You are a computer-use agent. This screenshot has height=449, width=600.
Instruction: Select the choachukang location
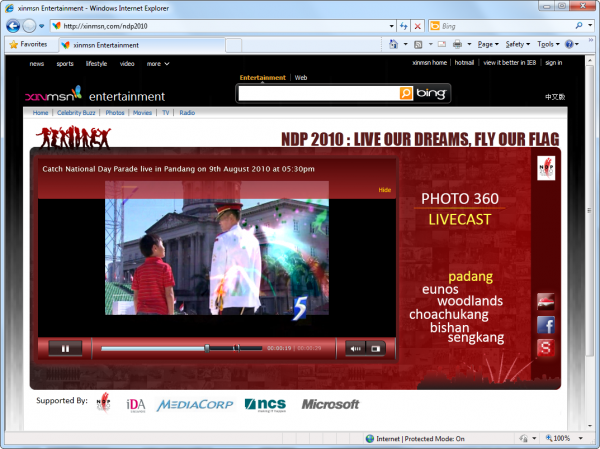[x=448, y=315]
